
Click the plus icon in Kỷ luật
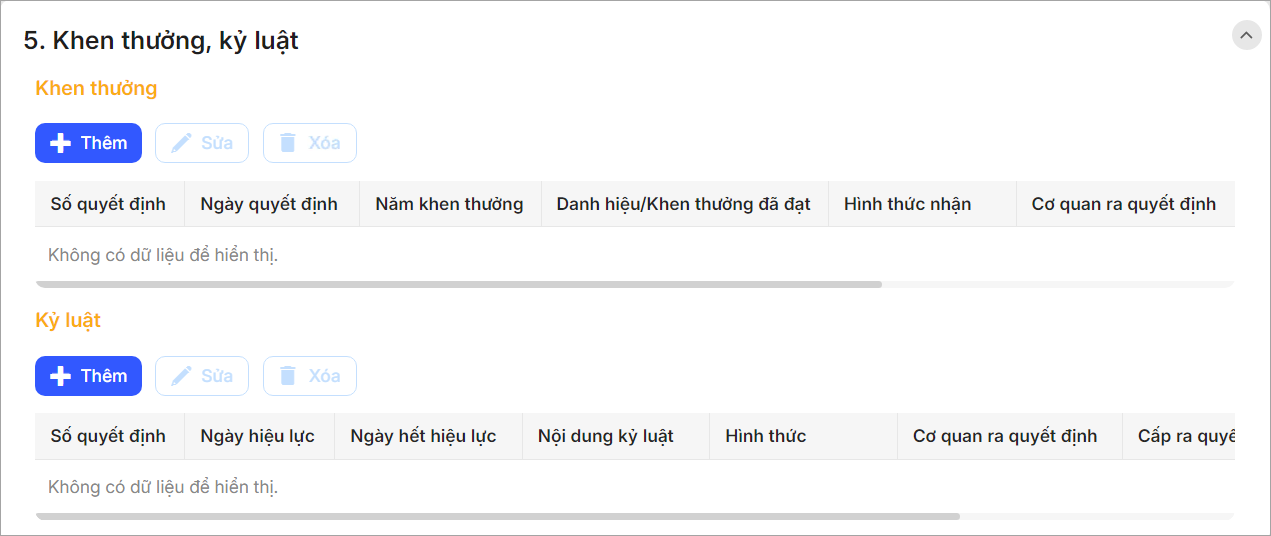click(x=60, y=376)
